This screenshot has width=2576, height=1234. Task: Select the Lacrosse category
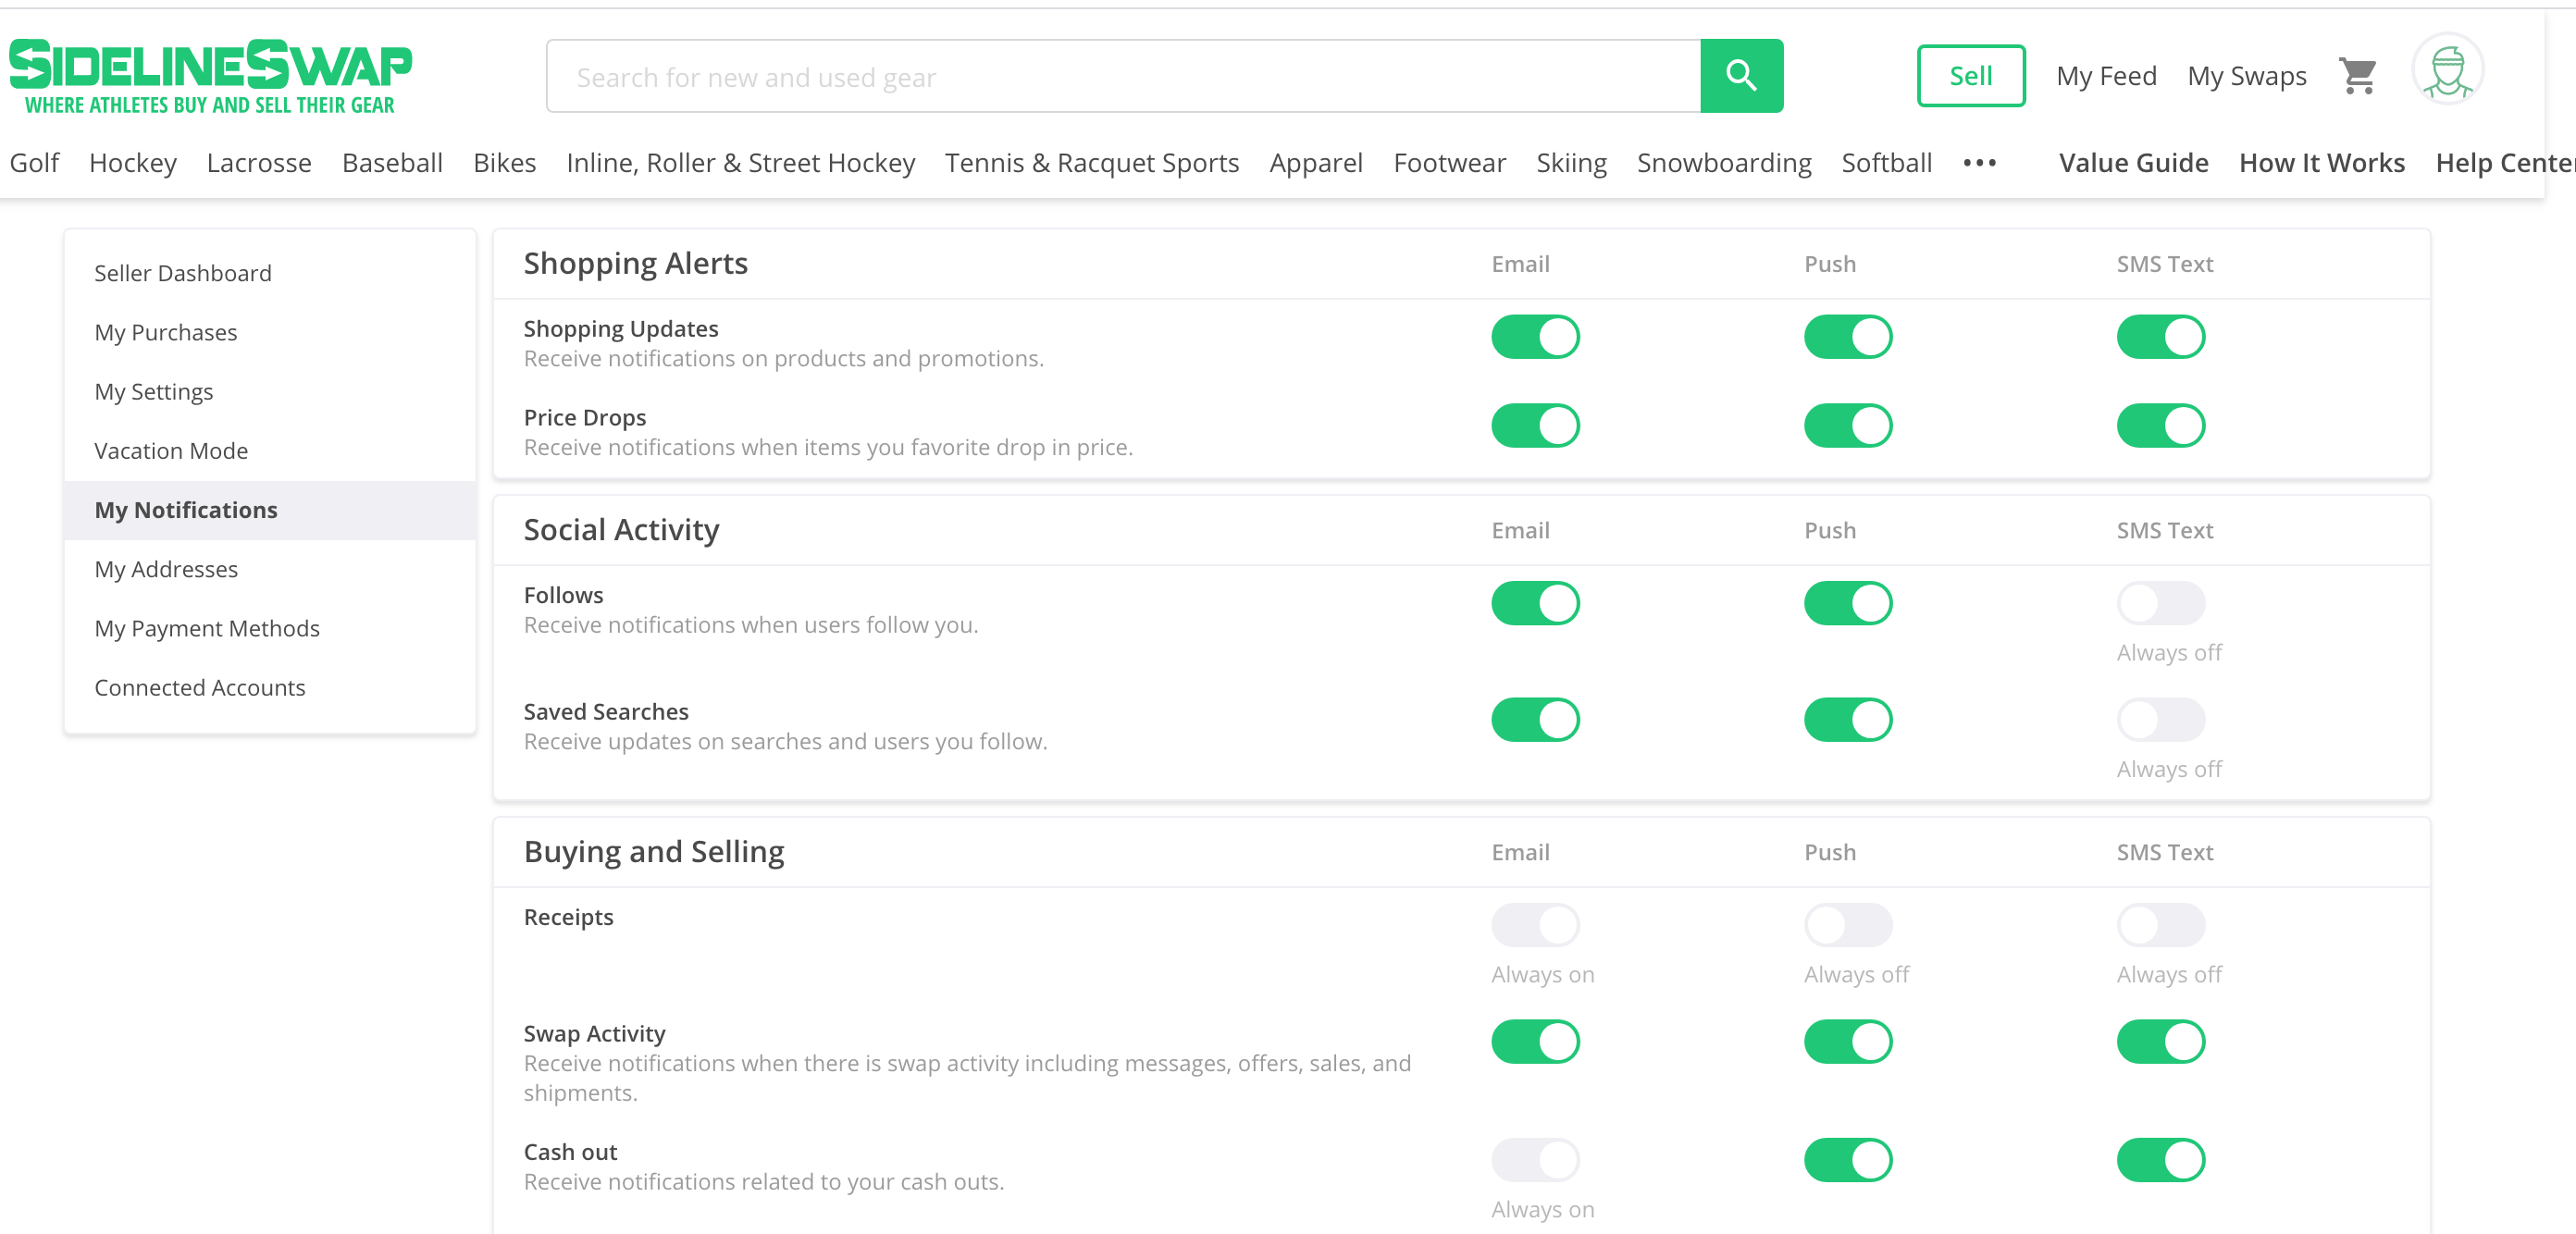point(259,163)
